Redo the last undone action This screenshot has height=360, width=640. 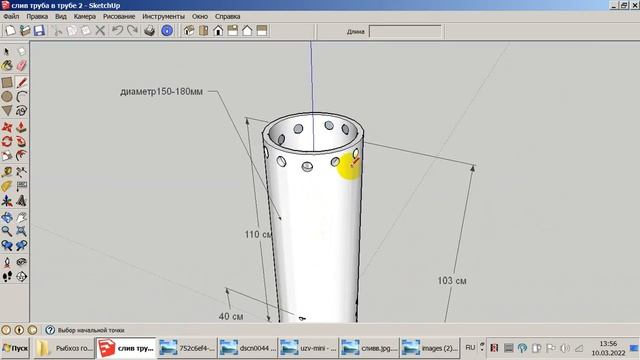point(132,31)
